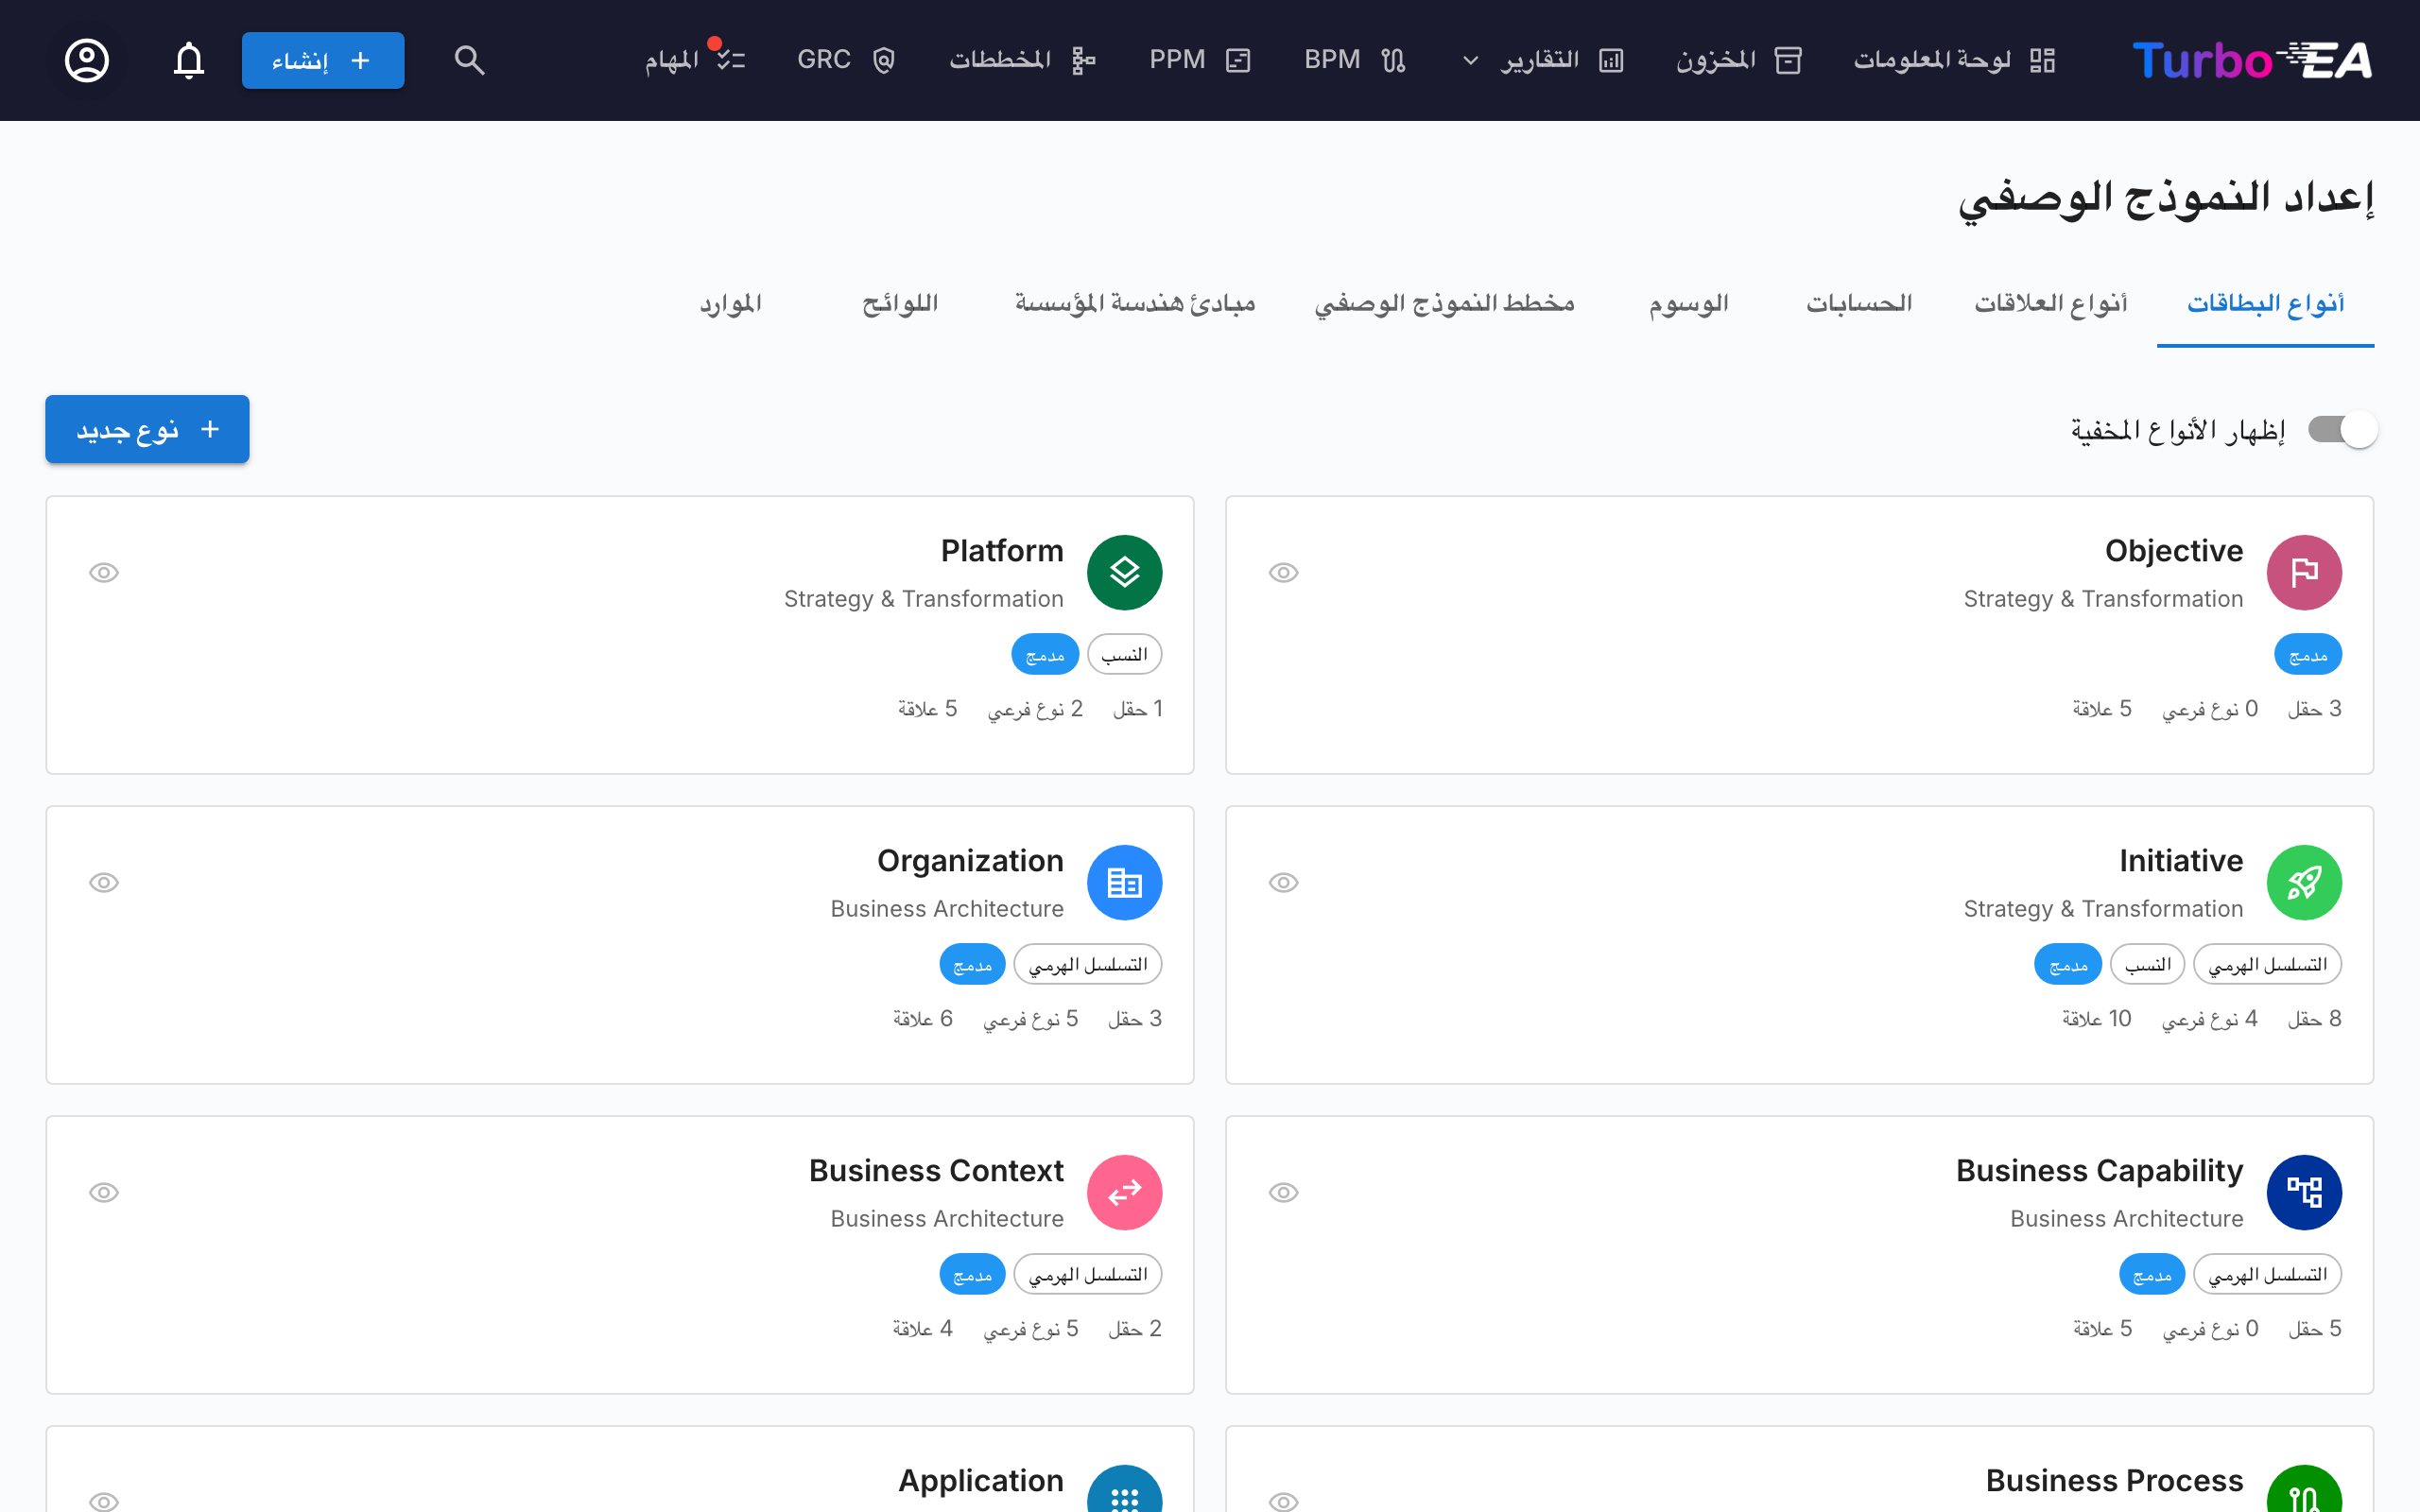The image size is (2420, 1512).
Task: Switch to أنواع البطاقات tab
Action: point(2265,303)
